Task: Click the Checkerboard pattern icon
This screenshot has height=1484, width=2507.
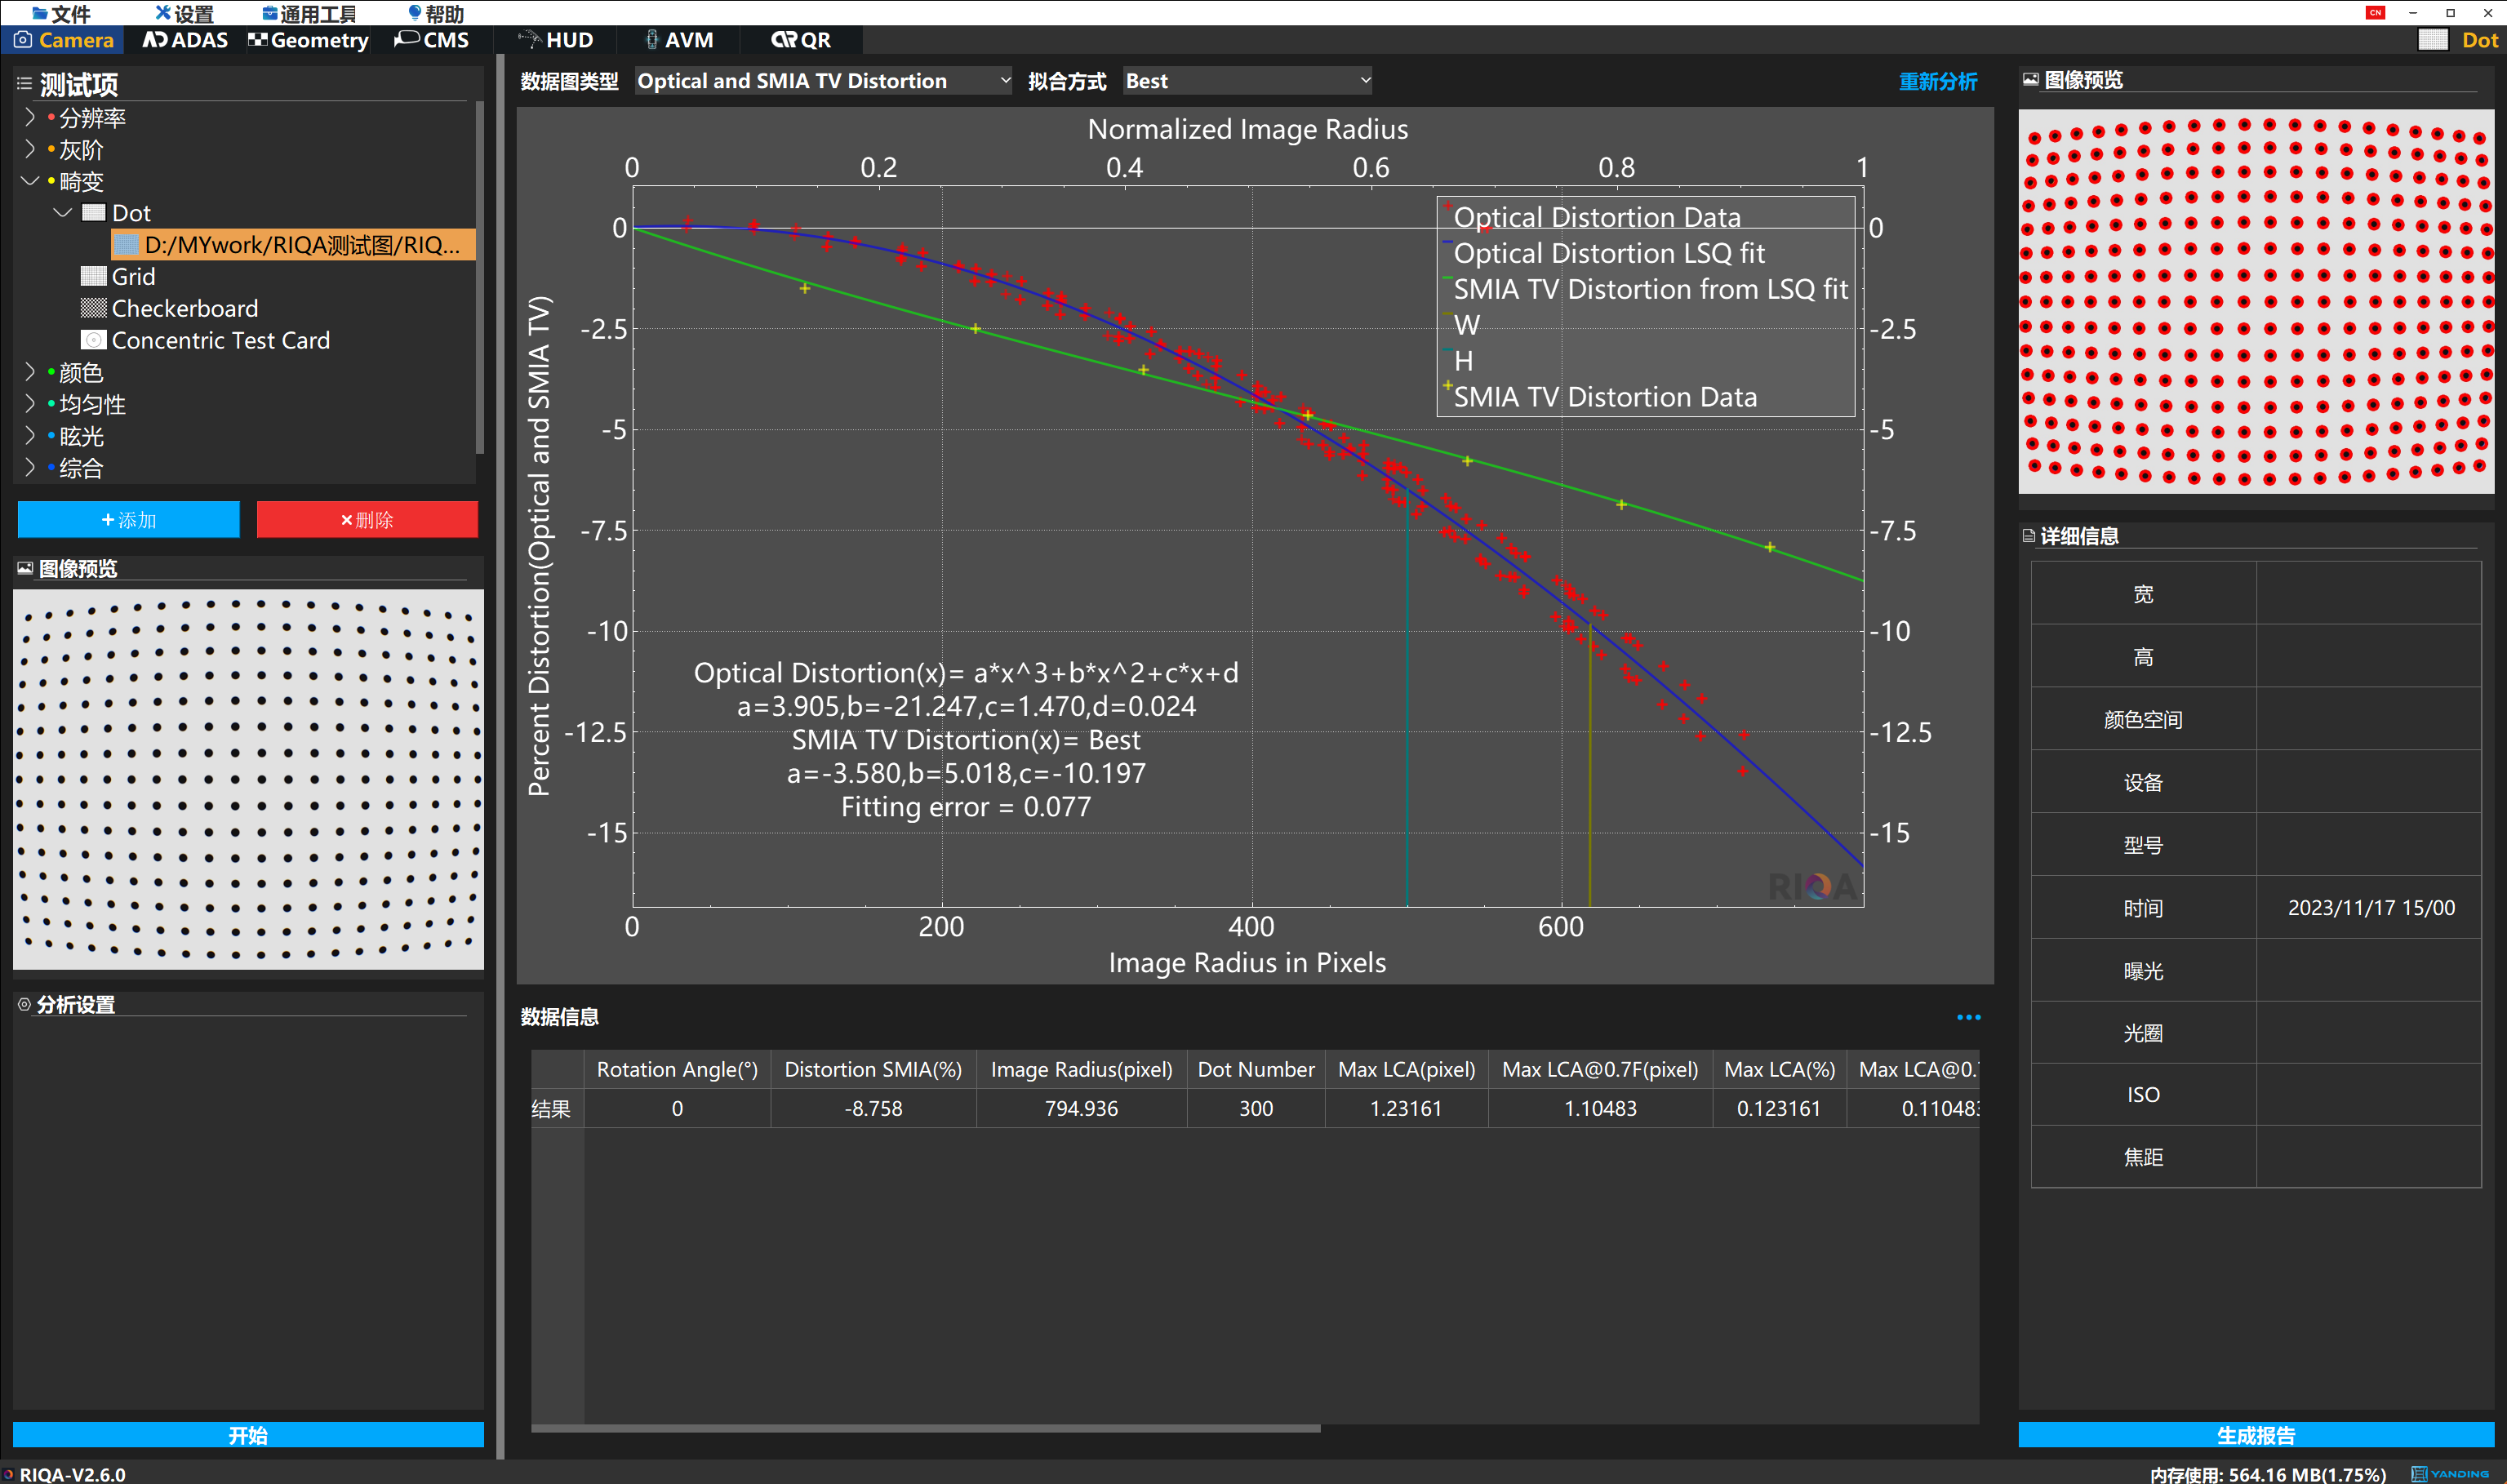Action: [93, 308]
